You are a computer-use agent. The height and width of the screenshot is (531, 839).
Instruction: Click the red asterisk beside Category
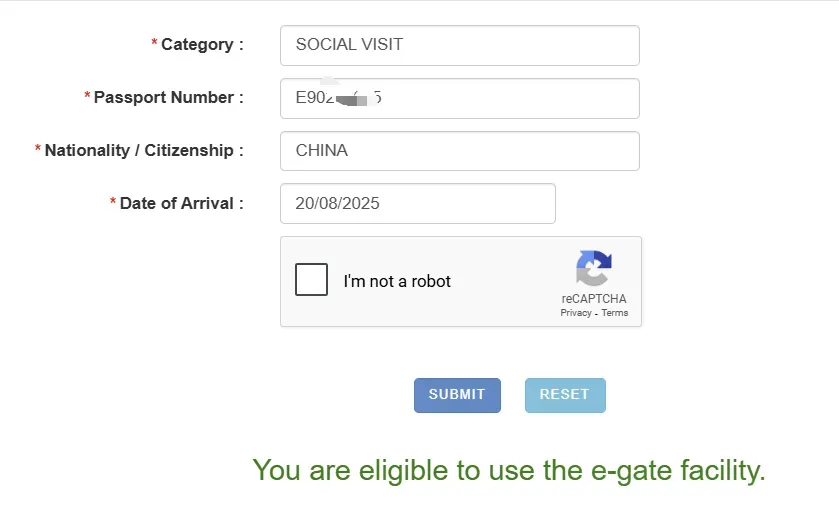(x=154, y=42)
